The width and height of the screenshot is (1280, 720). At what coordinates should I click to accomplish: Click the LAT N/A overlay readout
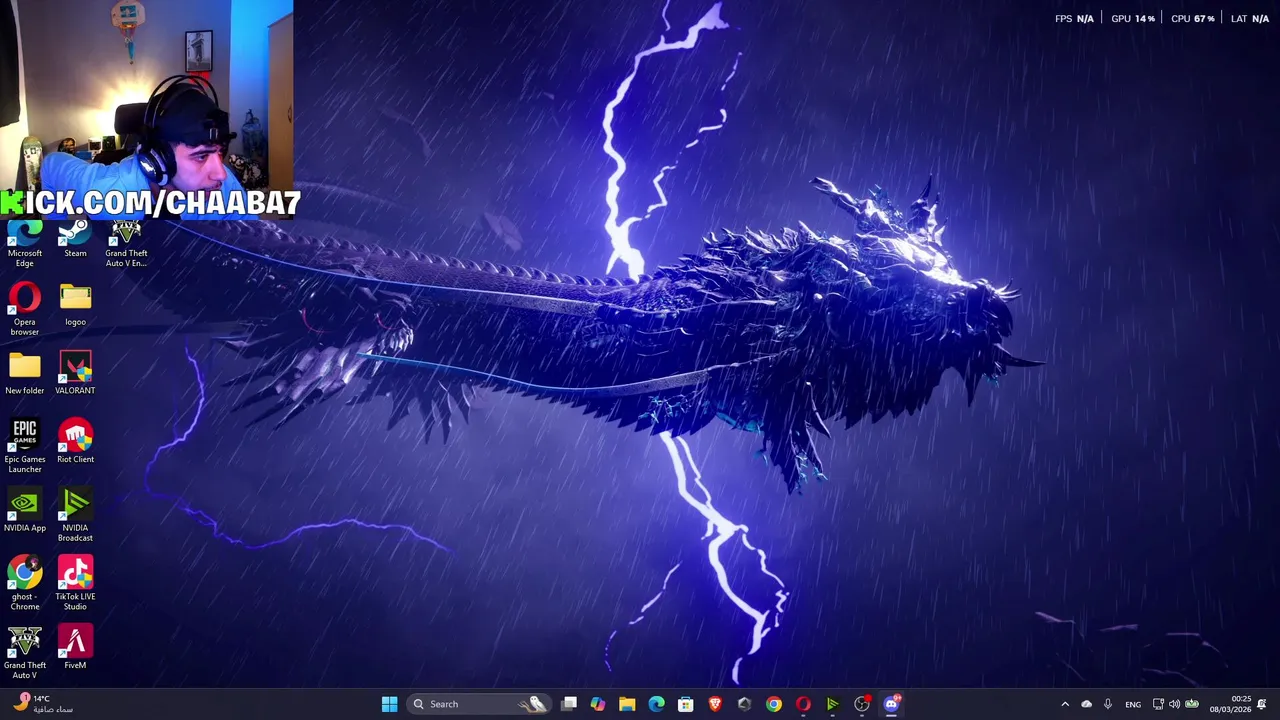tap(1250, 18)
